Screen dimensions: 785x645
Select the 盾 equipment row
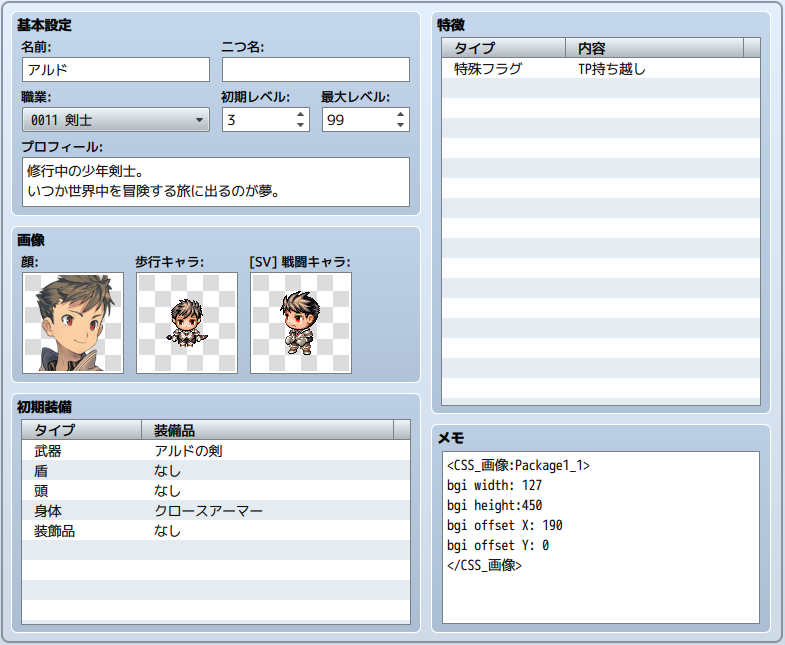point(216,471)
